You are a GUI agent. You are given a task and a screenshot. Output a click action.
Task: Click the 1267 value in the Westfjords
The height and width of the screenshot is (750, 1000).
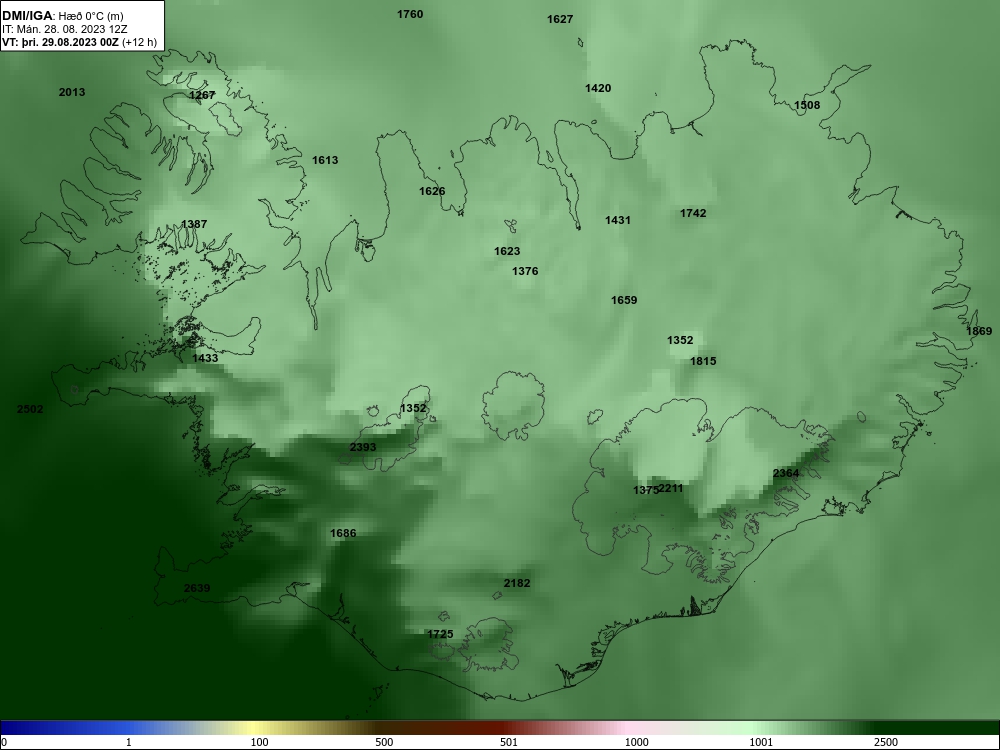pos(202,95)
